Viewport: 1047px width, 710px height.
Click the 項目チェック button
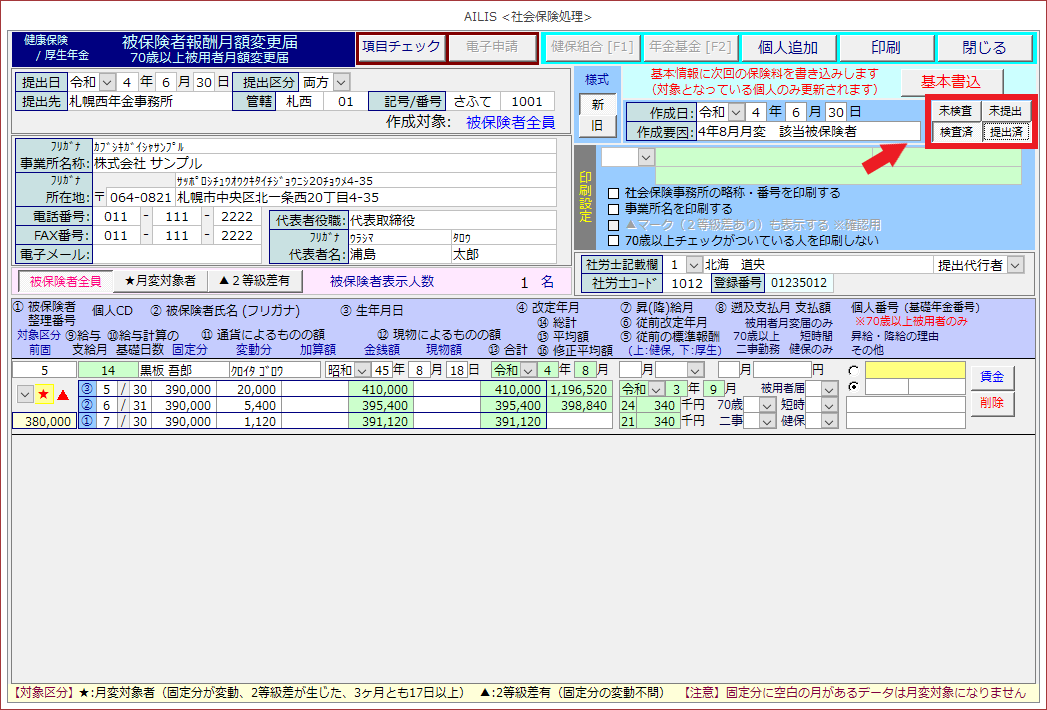pos(400,47)
